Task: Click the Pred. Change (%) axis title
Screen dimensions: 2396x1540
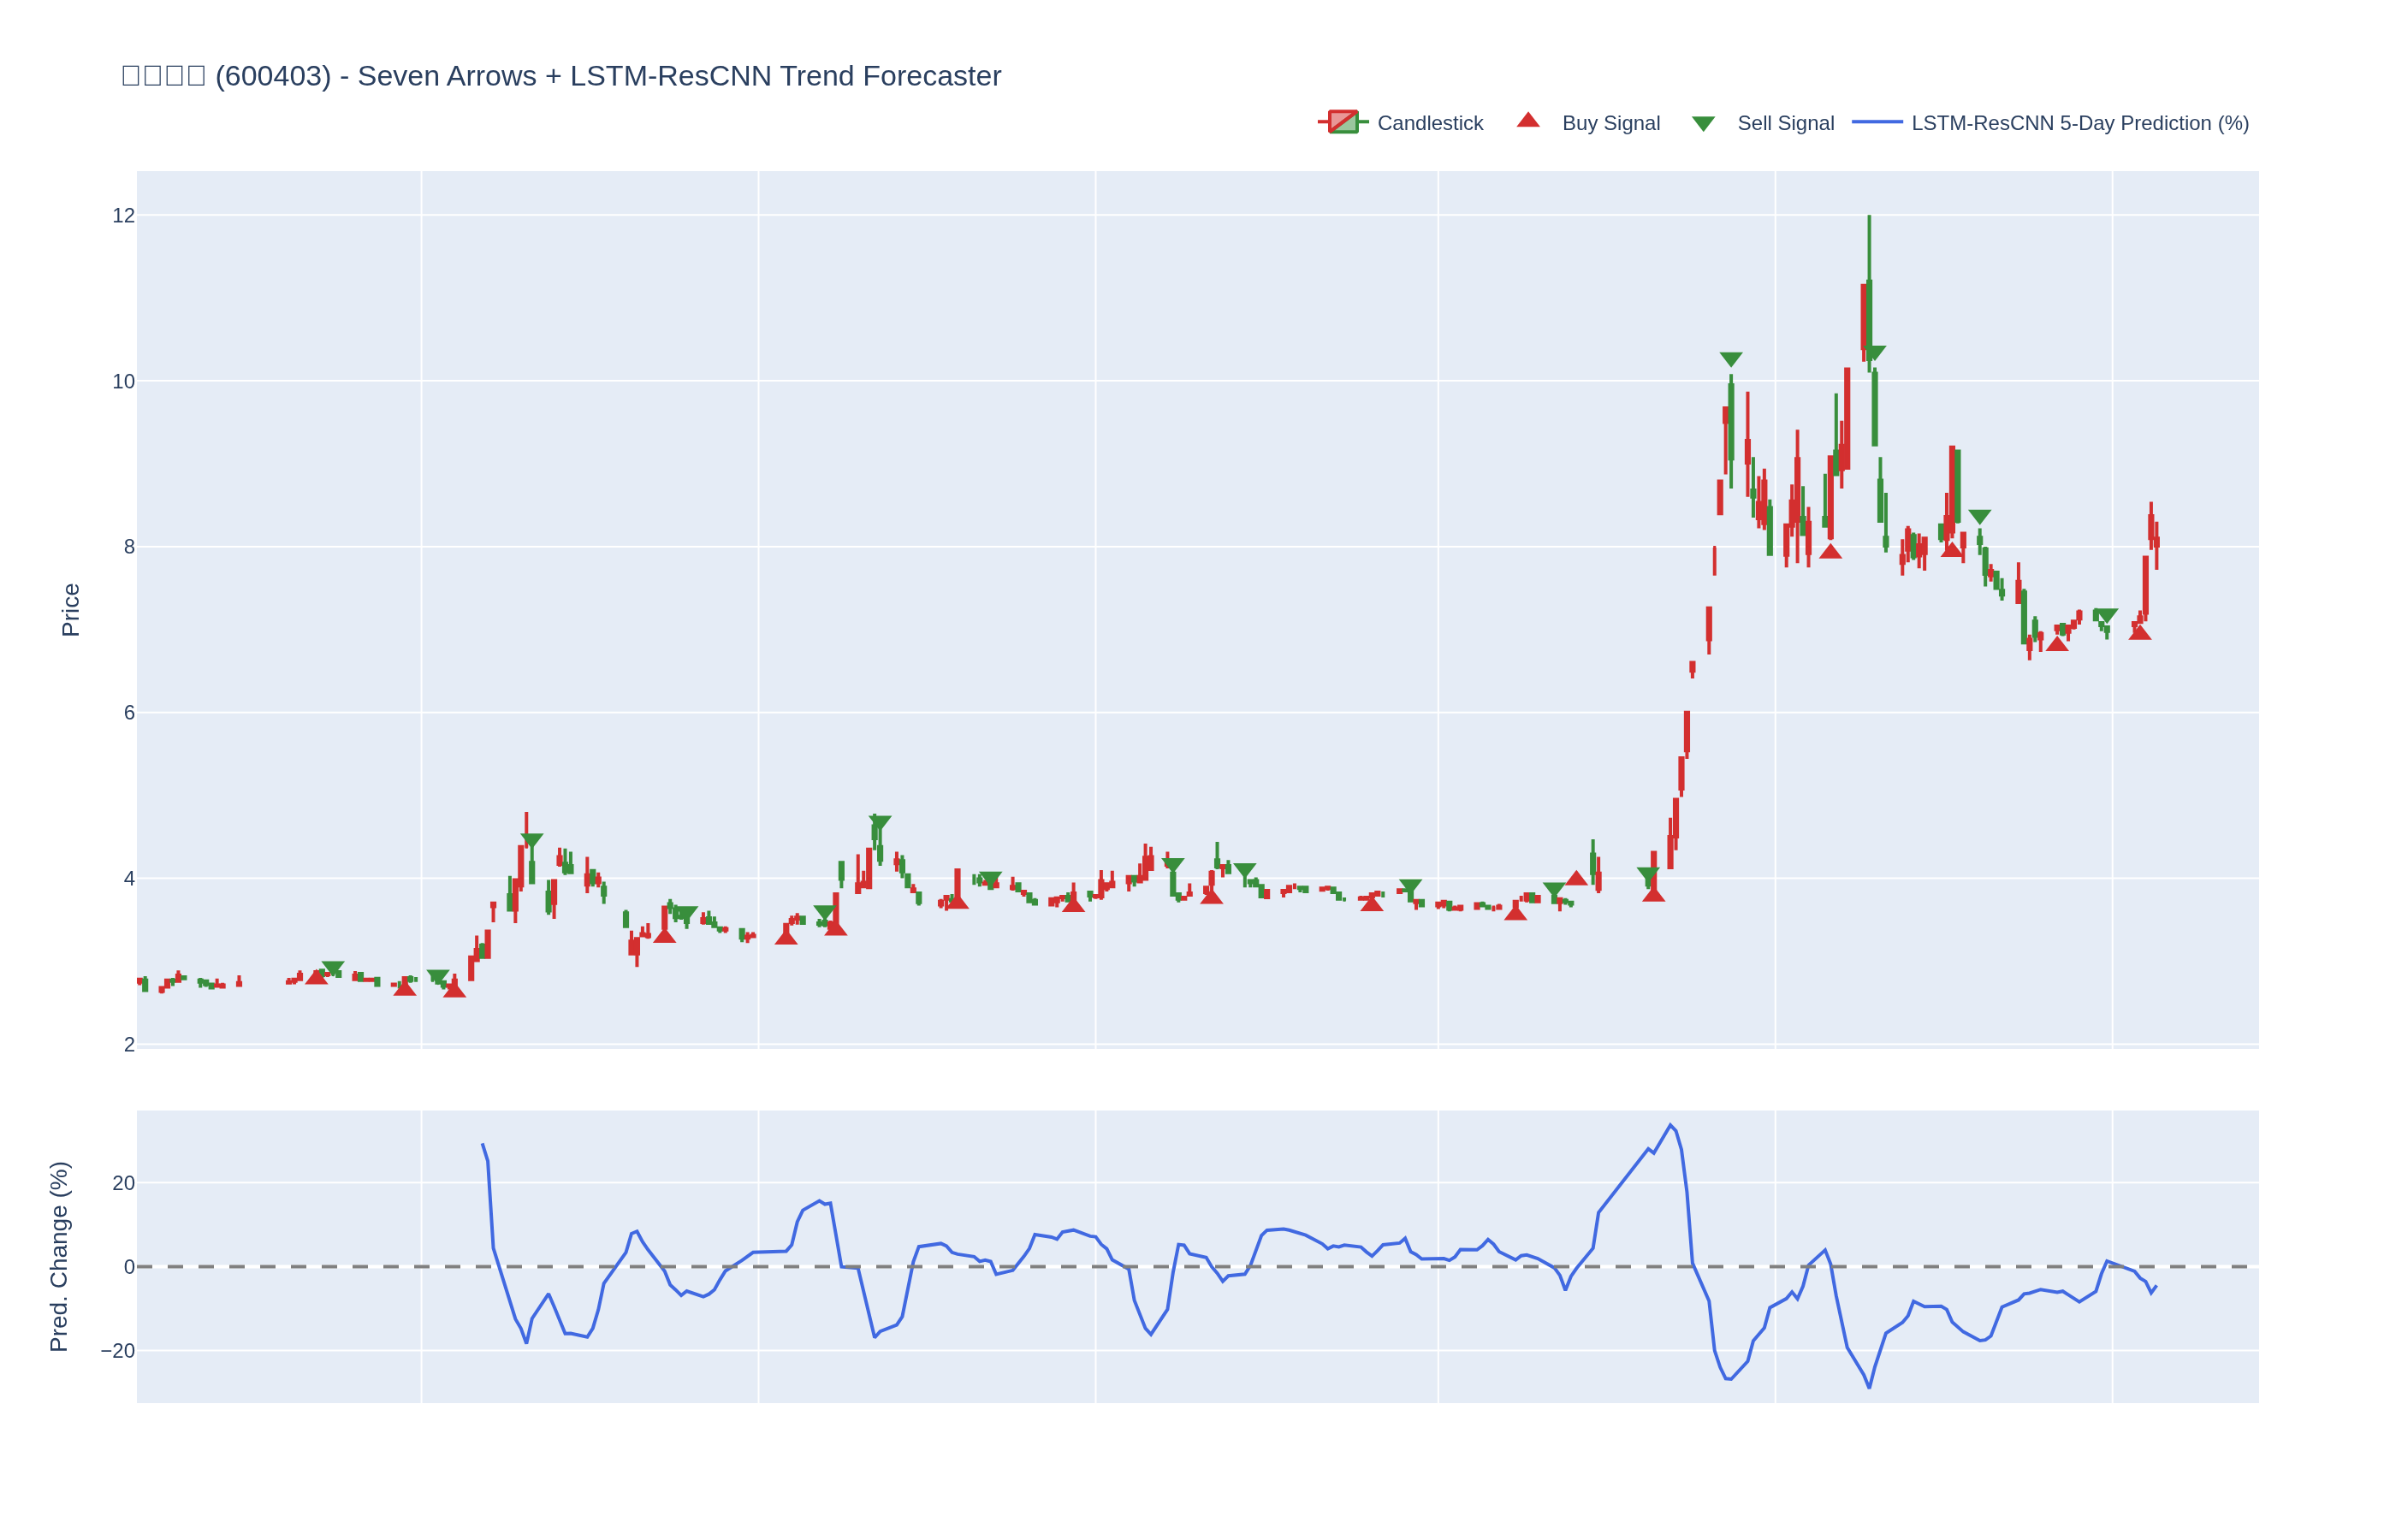Action: (x=59, y=1256)
